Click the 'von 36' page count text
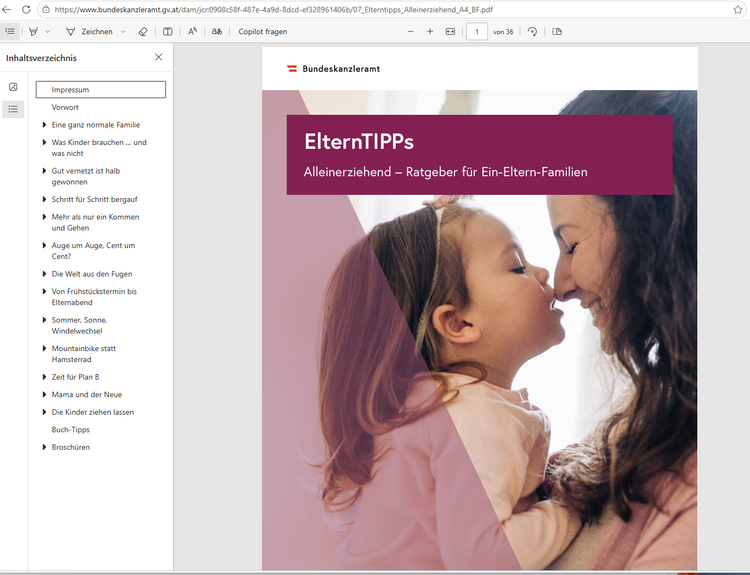This screenshot has height=575, width=750. coord(503,32)
